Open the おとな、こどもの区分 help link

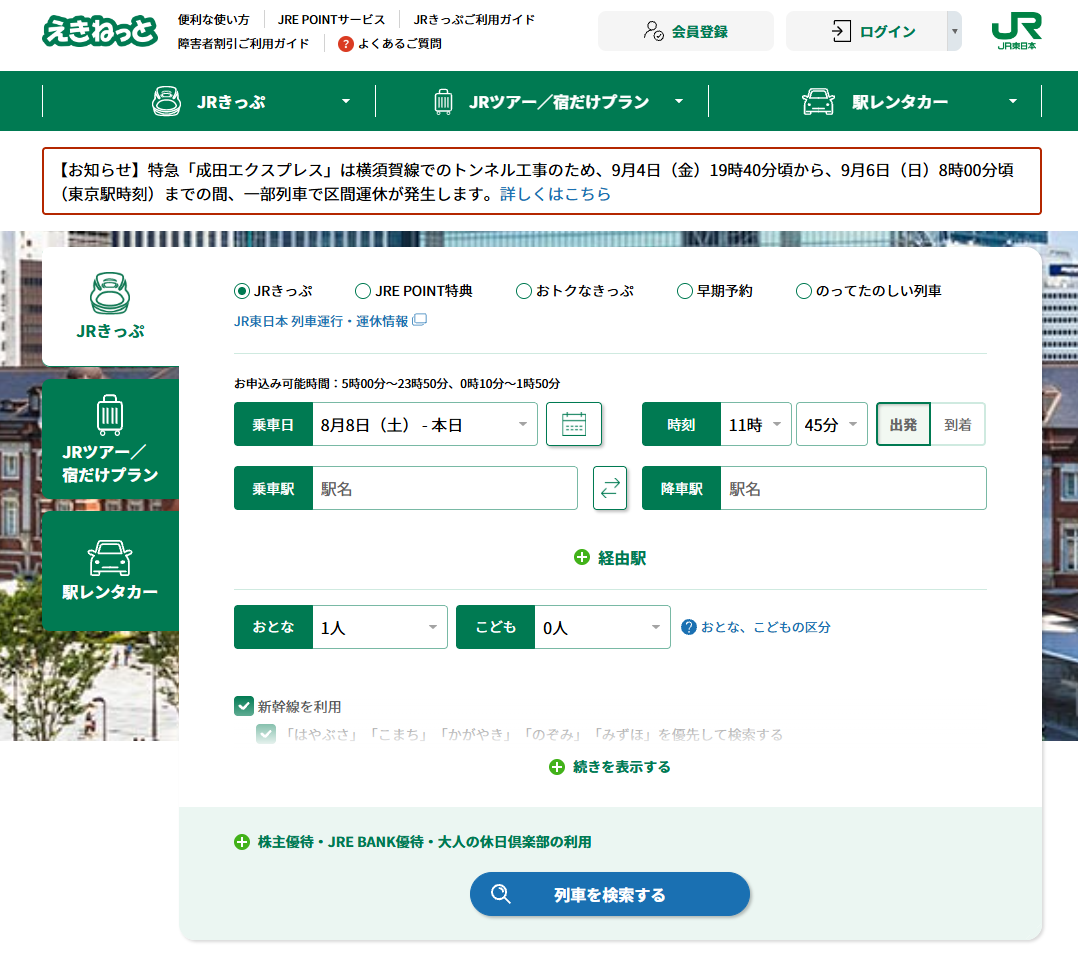(x=765, y=627)
